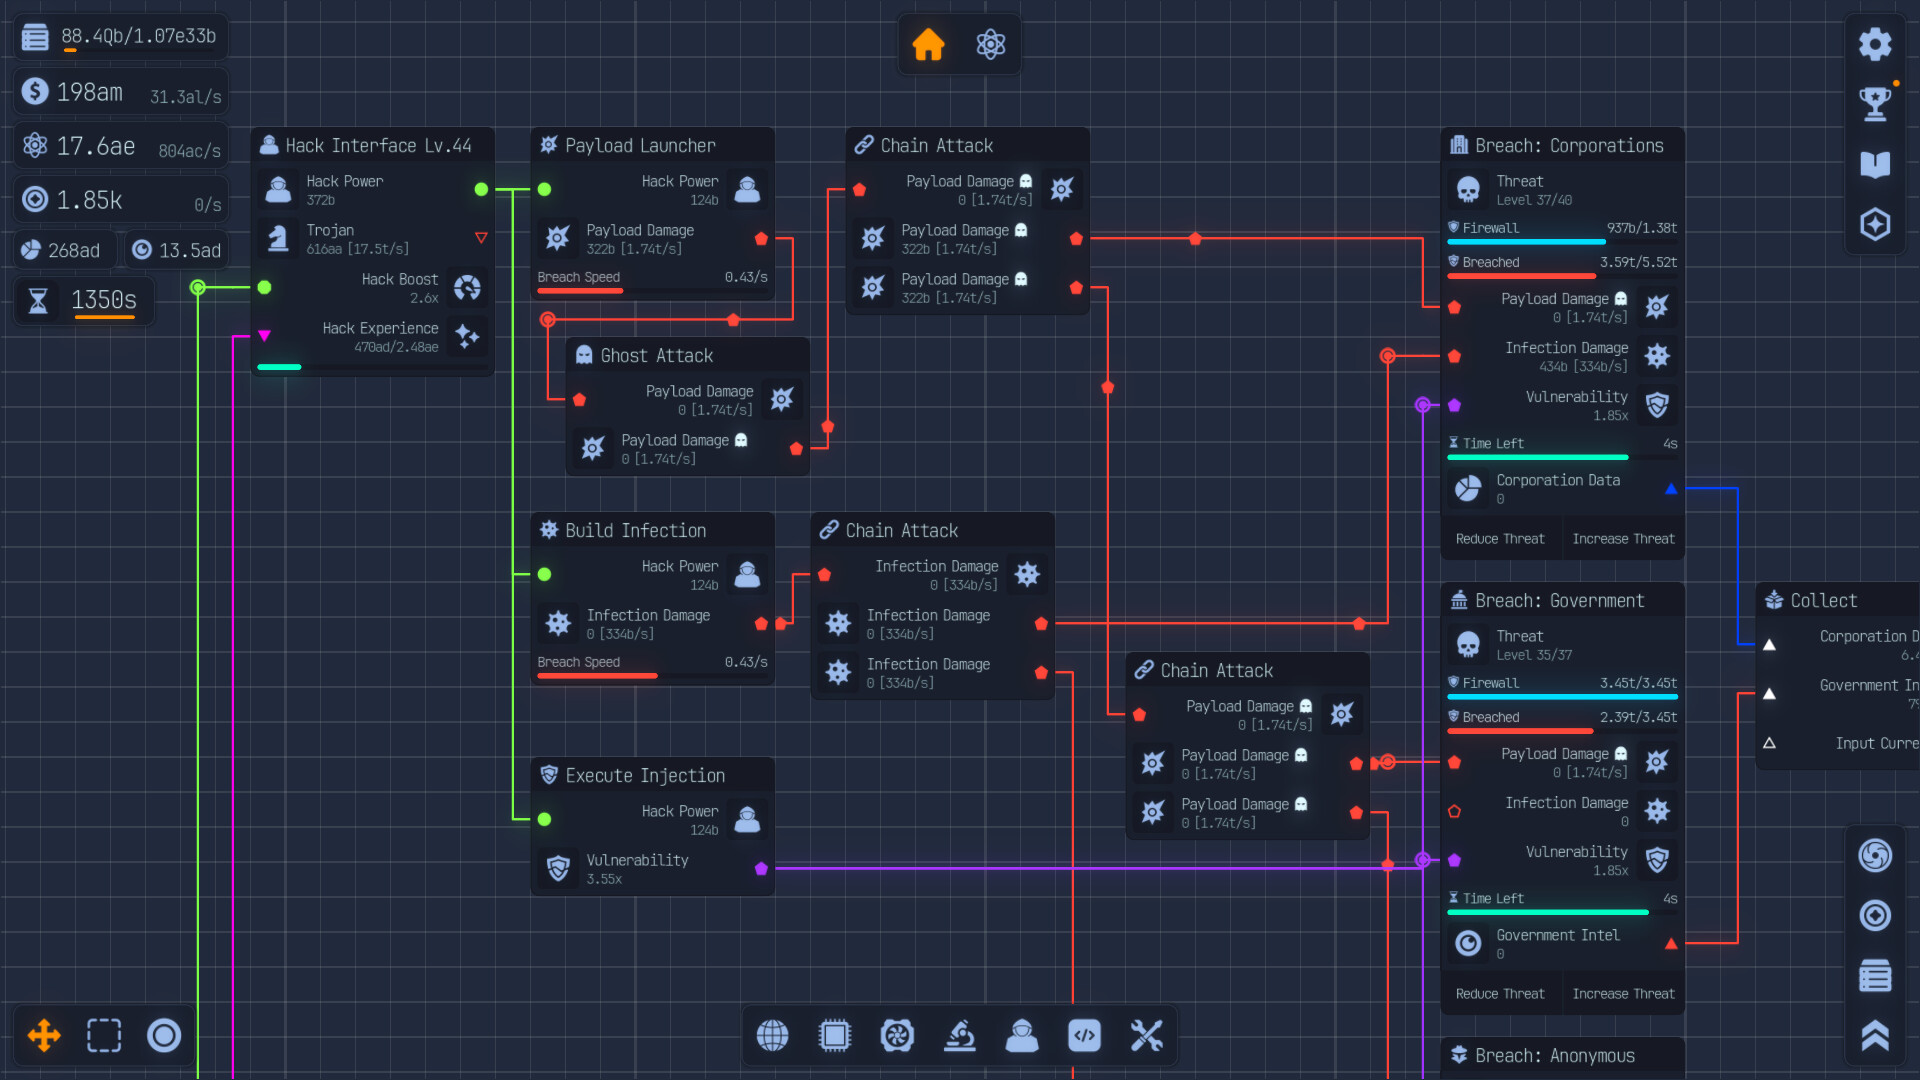The image size is (1920, 1080).
Task: Toggle the magenta Hack Experience output dot
Action: click(x=264, y=337)
